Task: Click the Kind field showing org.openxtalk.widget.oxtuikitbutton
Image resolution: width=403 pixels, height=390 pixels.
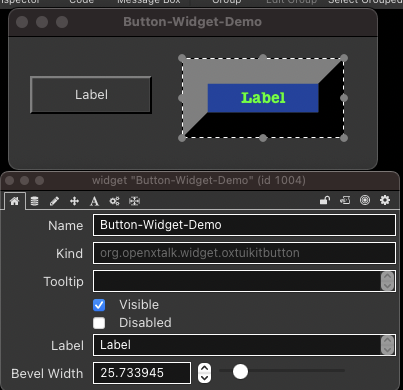Action: tap(244, 253)
